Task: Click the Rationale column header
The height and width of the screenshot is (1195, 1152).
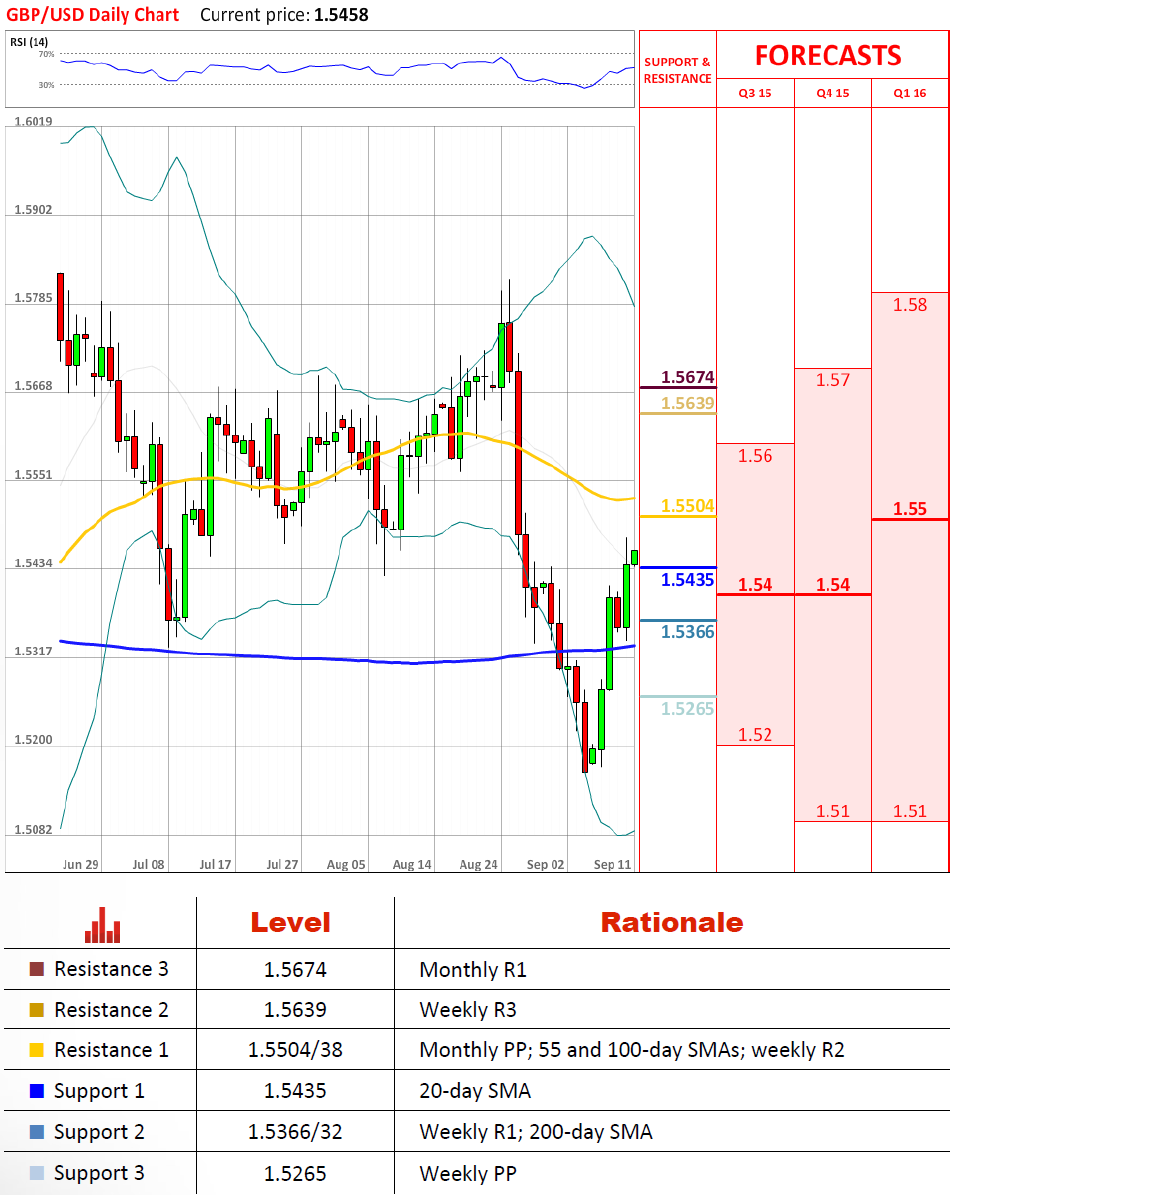Action: [672, 923]
